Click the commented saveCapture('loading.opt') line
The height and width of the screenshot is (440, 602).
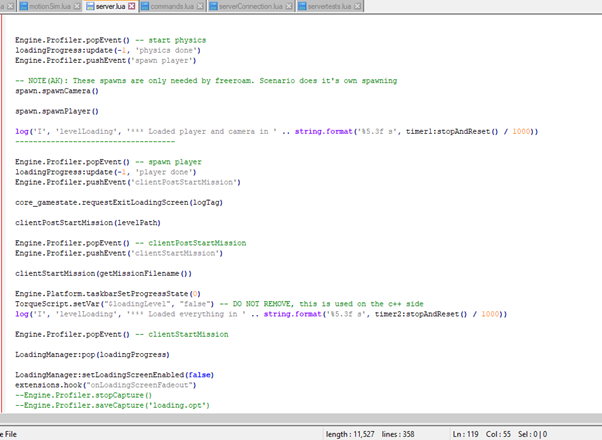(112, 405)
